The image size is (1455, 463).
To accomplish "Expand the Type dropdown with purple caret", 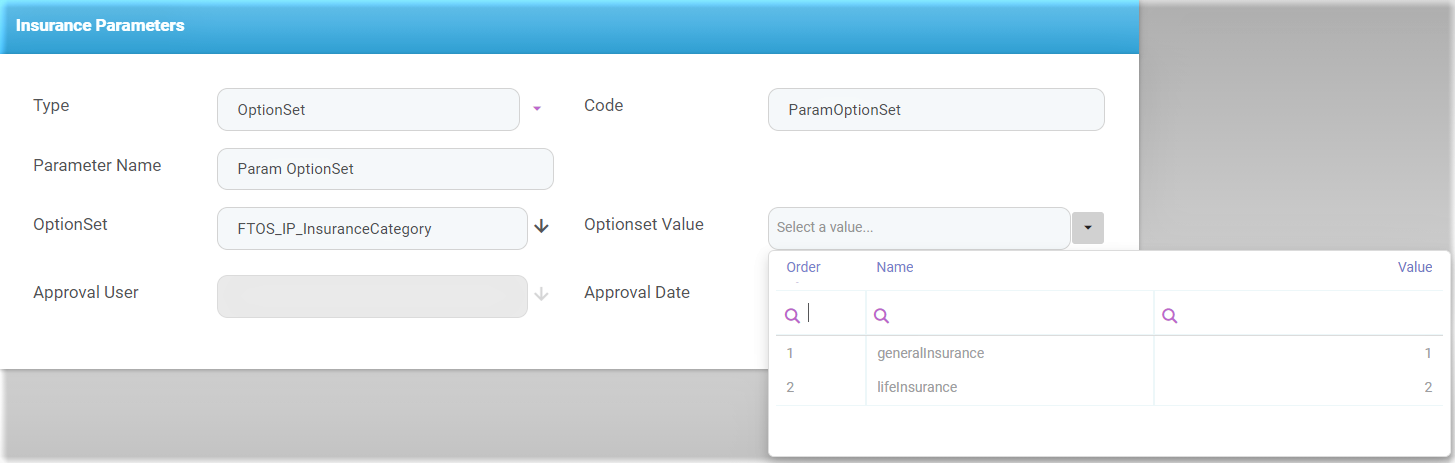I will 536,109.
